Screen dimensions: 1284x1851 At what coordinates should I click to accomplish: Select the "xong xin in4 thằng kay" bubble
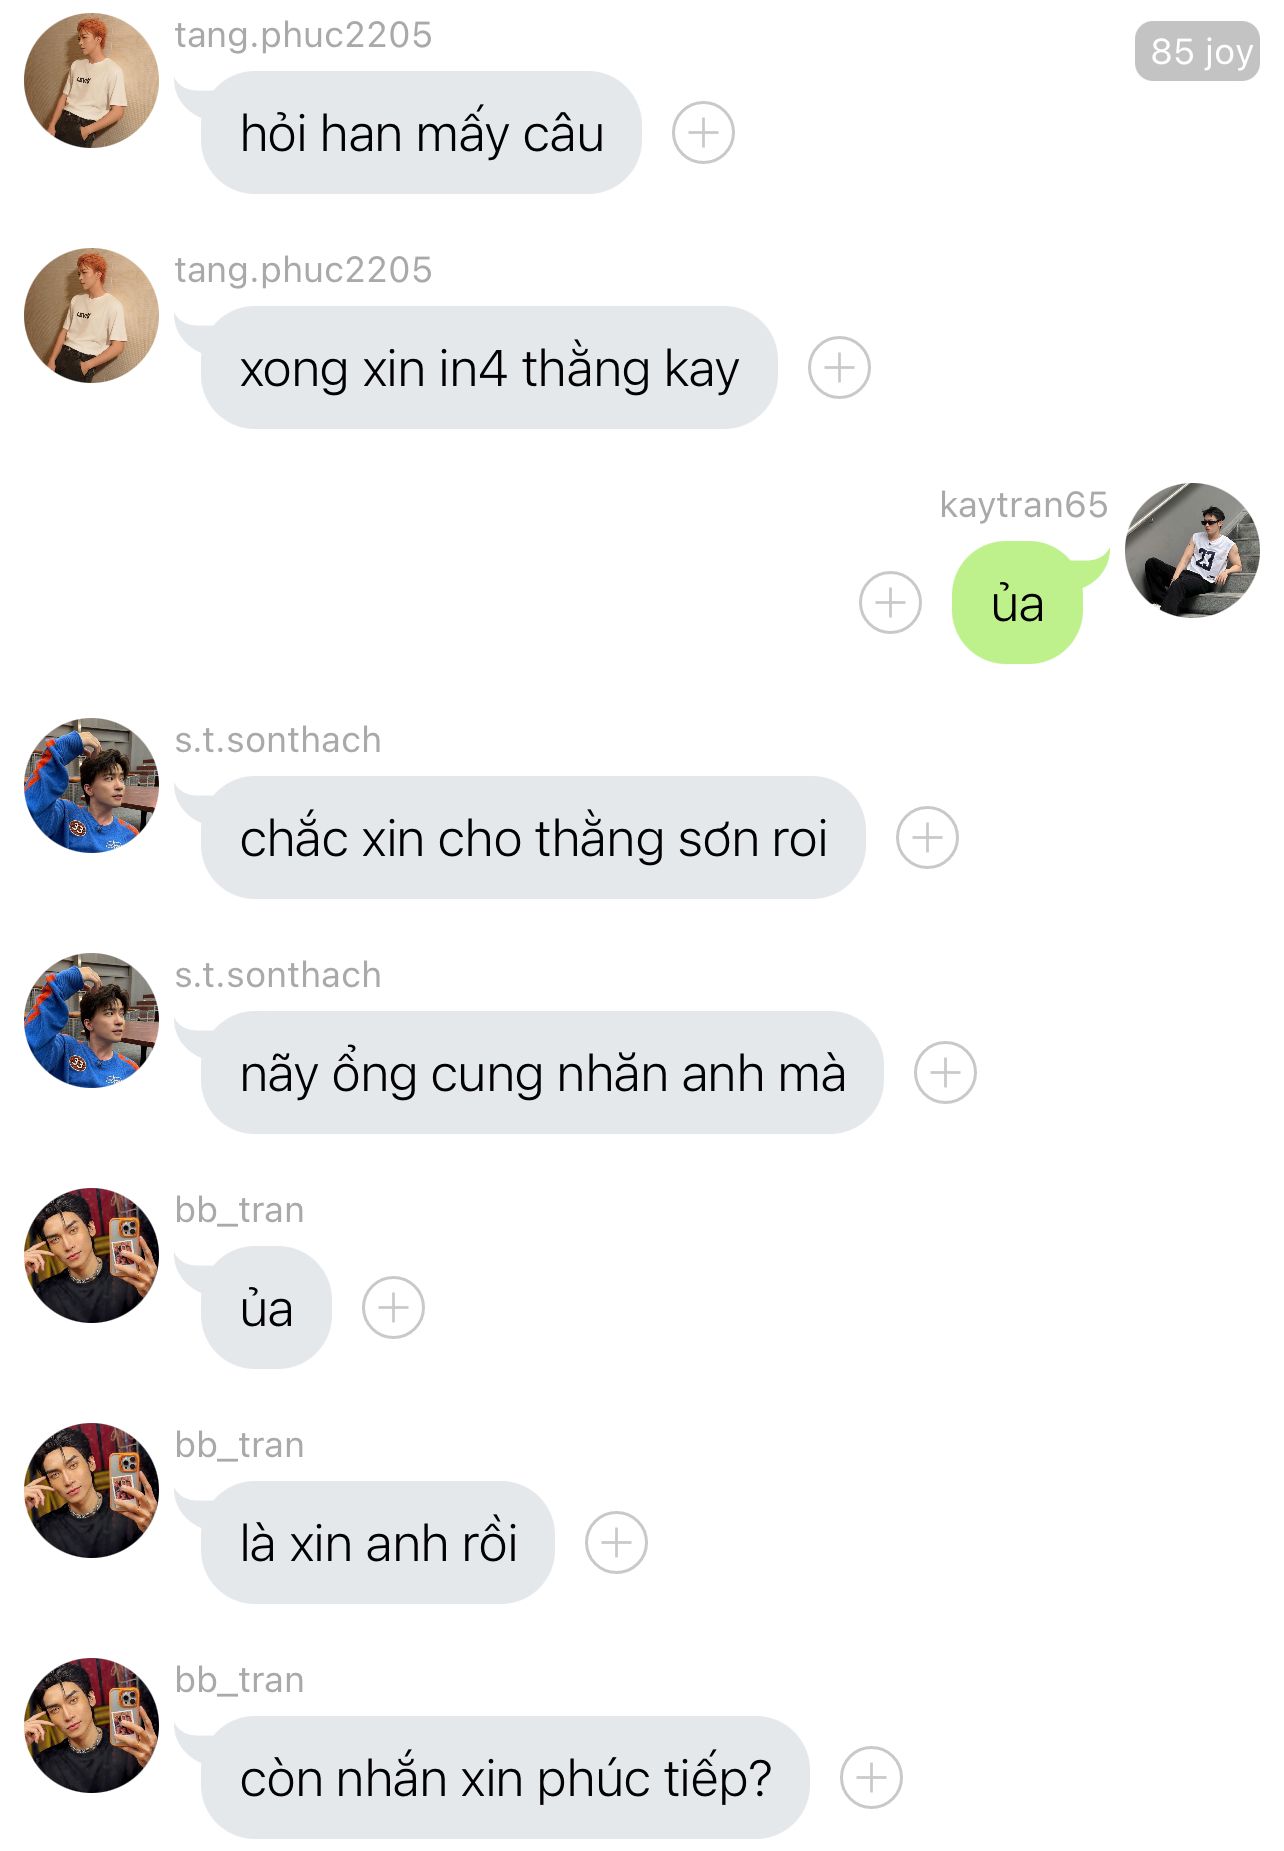[x=489, y=367]
